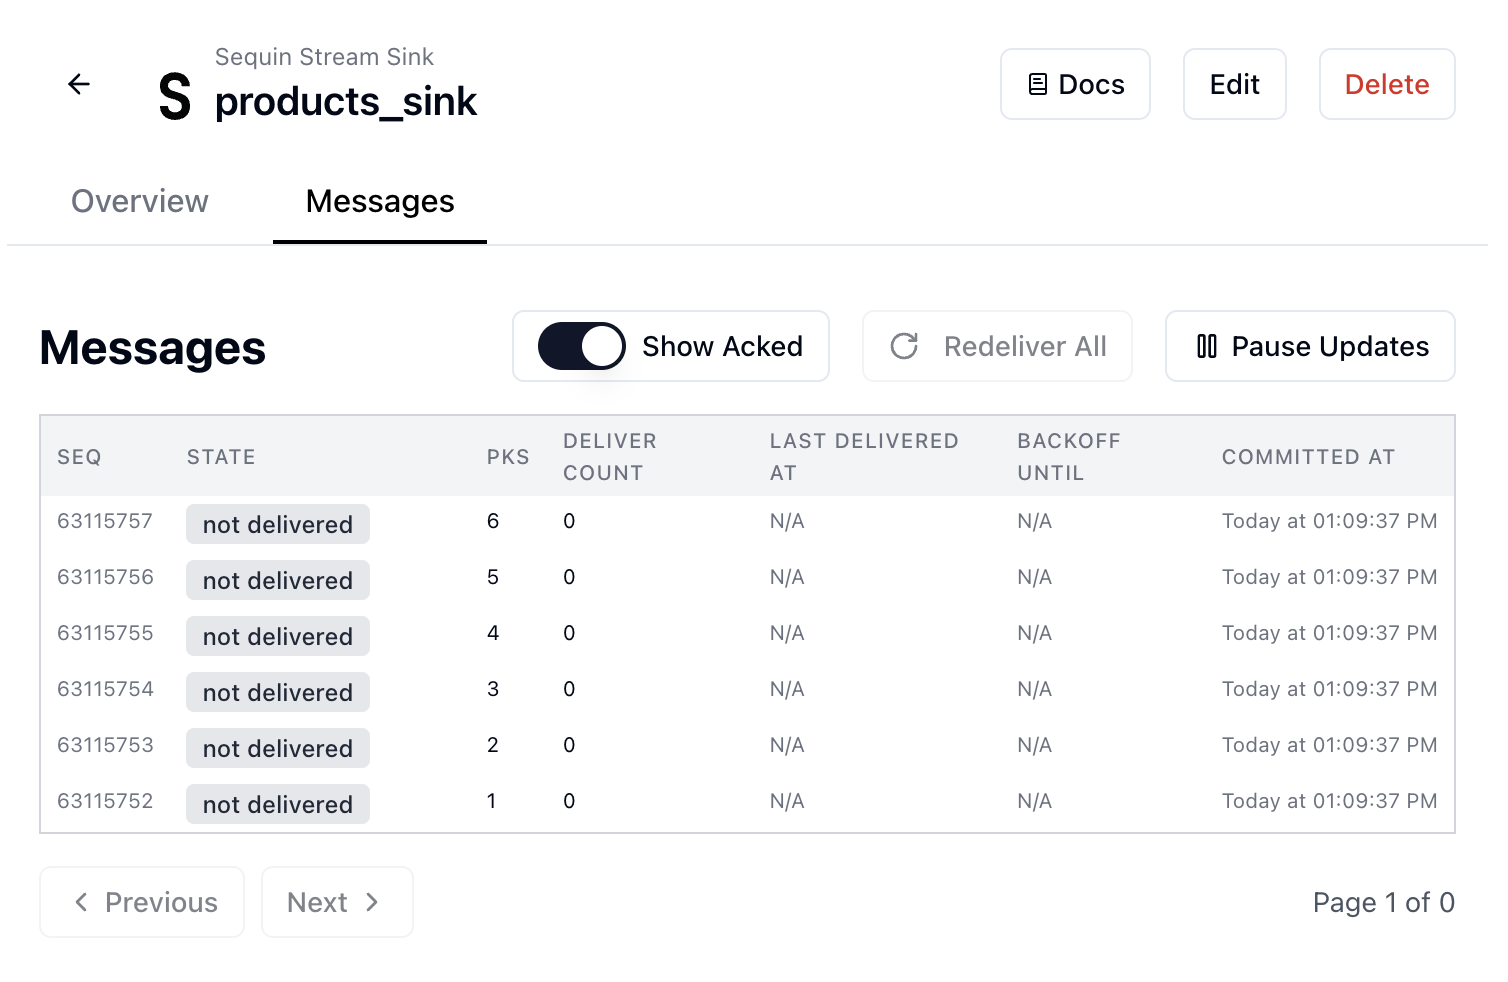Screen dimensions: 1508x982
Task: Click the right chevron in the Next button
Action: point(373,902)
